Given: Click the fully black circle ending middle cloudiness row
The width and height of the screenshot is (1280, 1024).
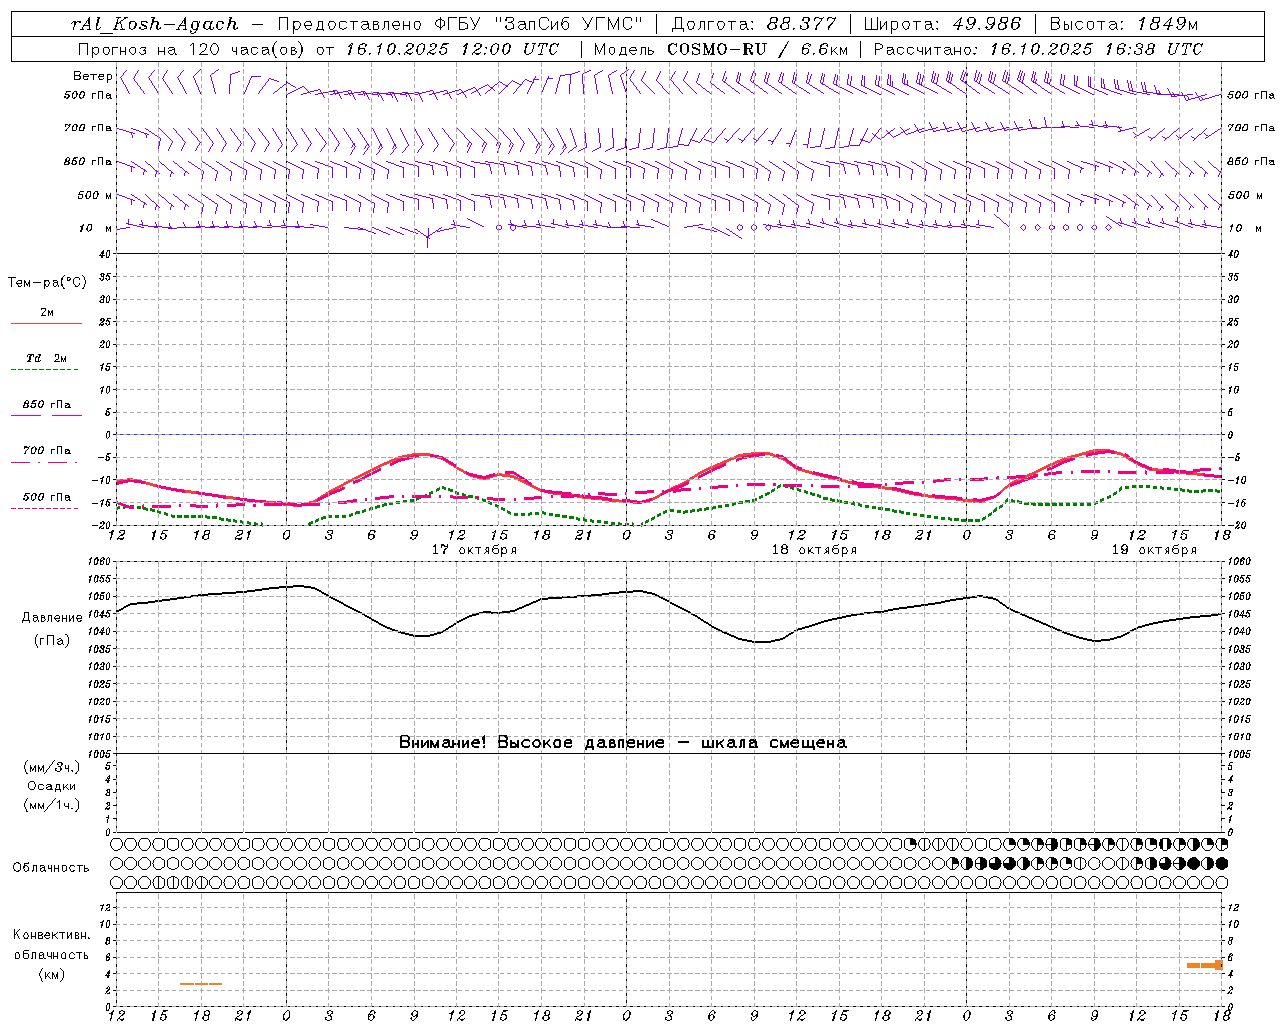Looking at the screenshot, I should (x=1222, y=863).
